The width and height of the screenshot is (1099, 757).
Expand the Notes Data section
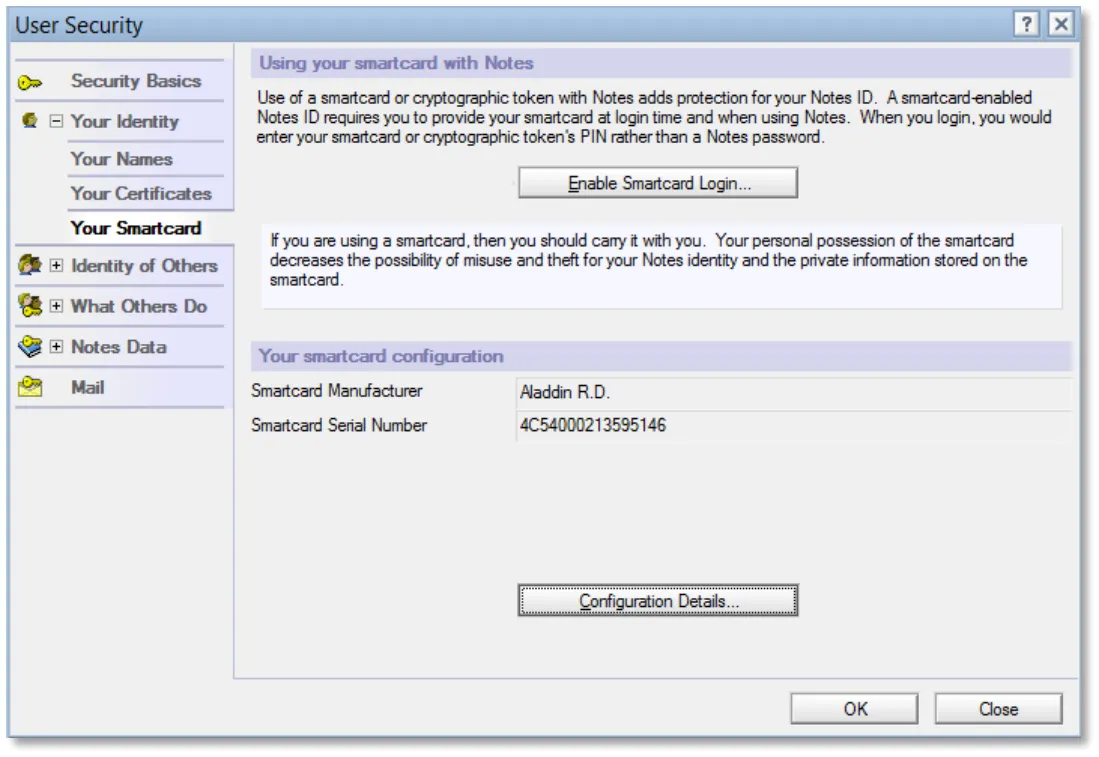[x=56, y=347]
